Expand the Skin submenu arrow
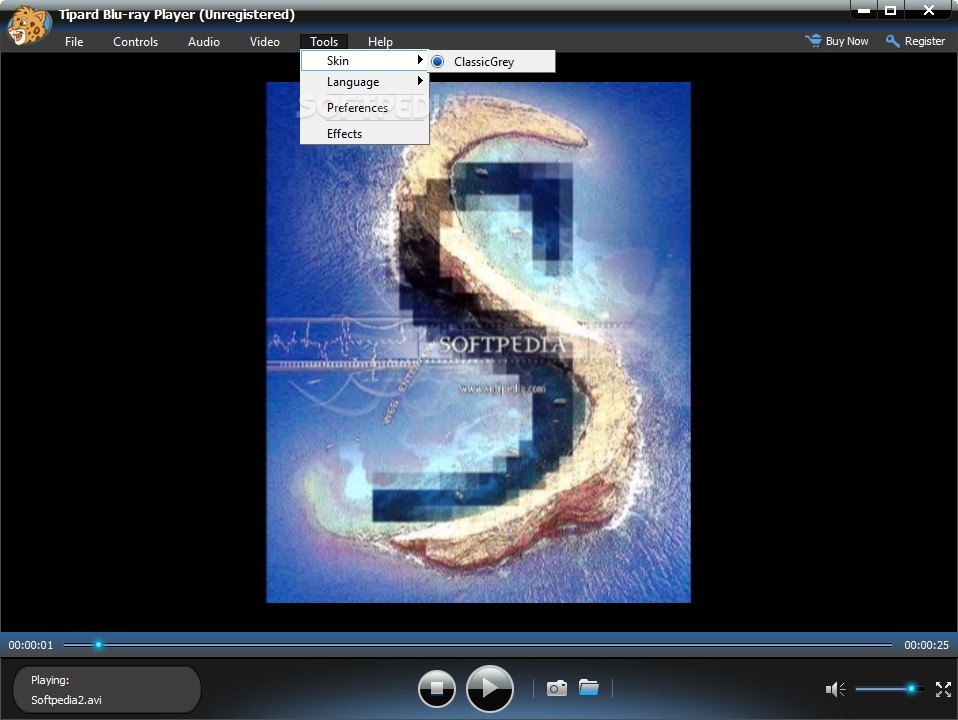 coord(420,60)
